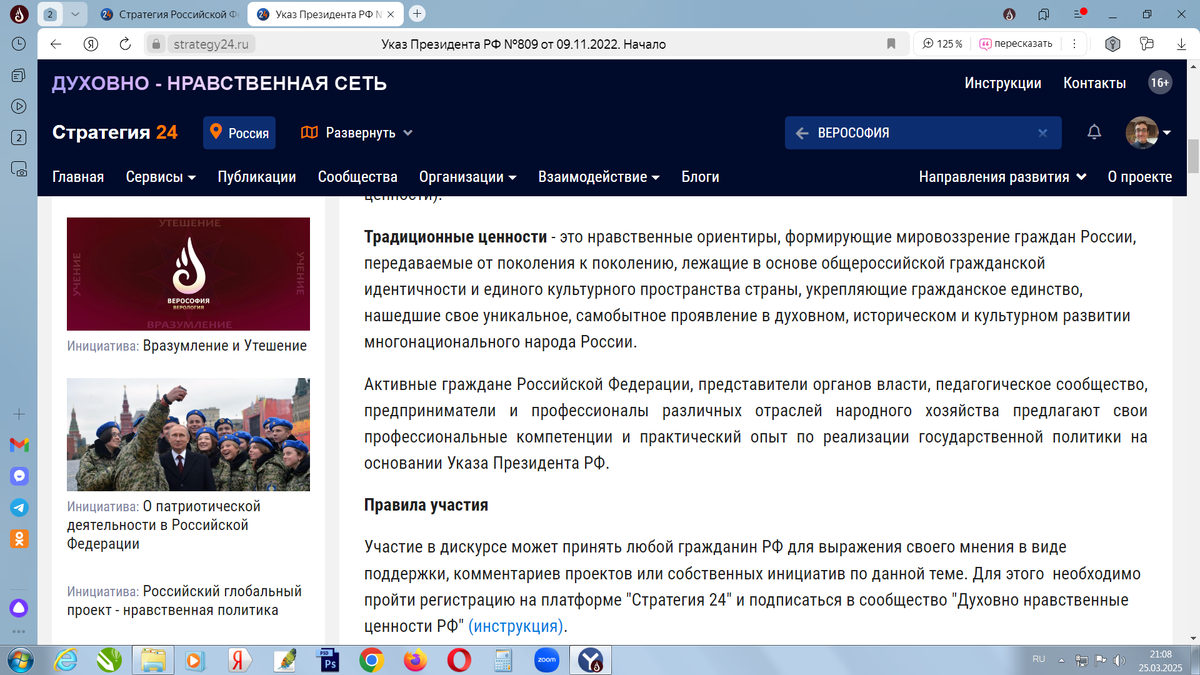
Task: Open the user avatar profile menu
Action: [x=1148, y=132]
